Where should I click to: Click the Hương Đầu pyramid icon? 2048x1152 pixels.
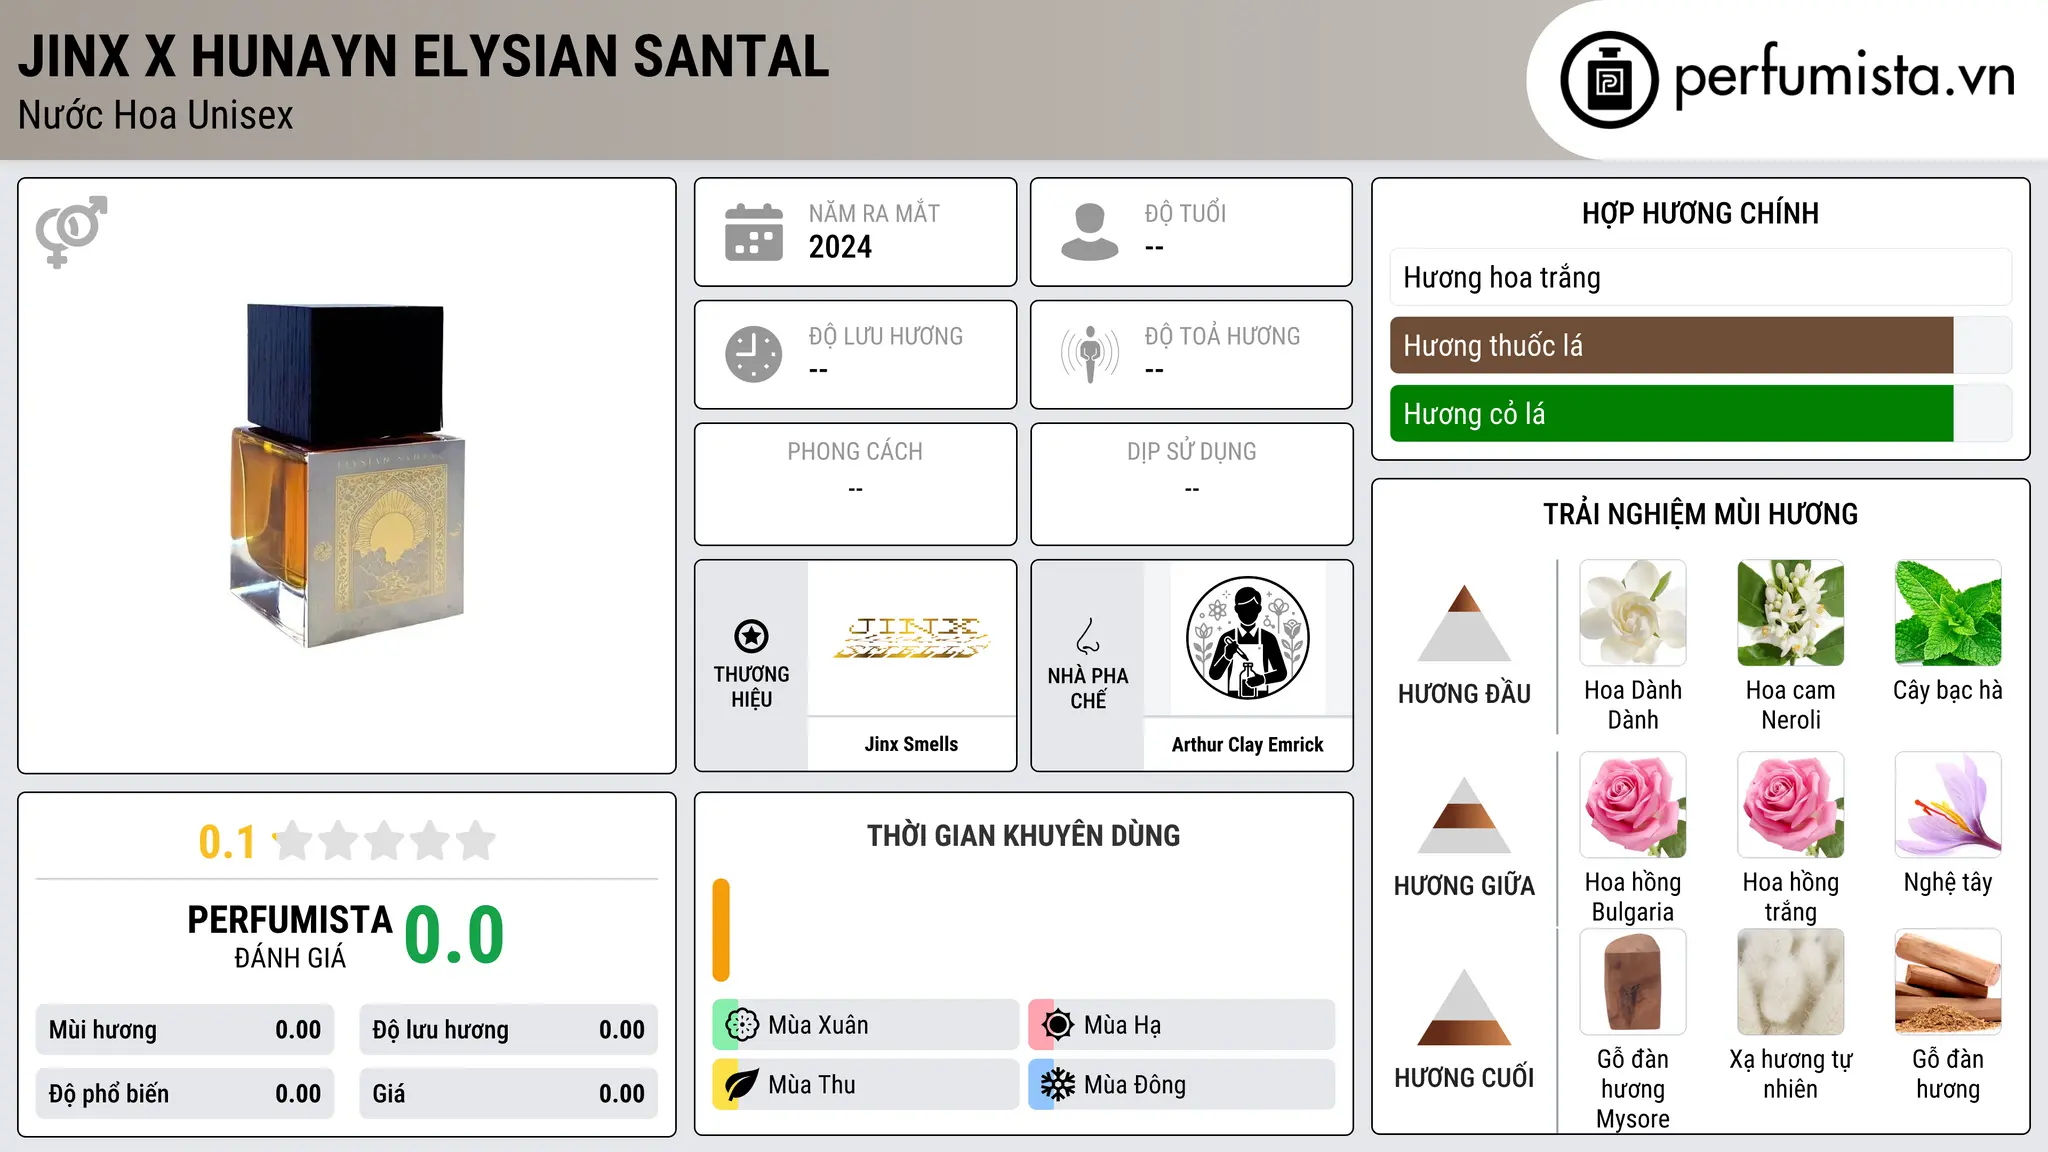click(x=1464, y=623)
